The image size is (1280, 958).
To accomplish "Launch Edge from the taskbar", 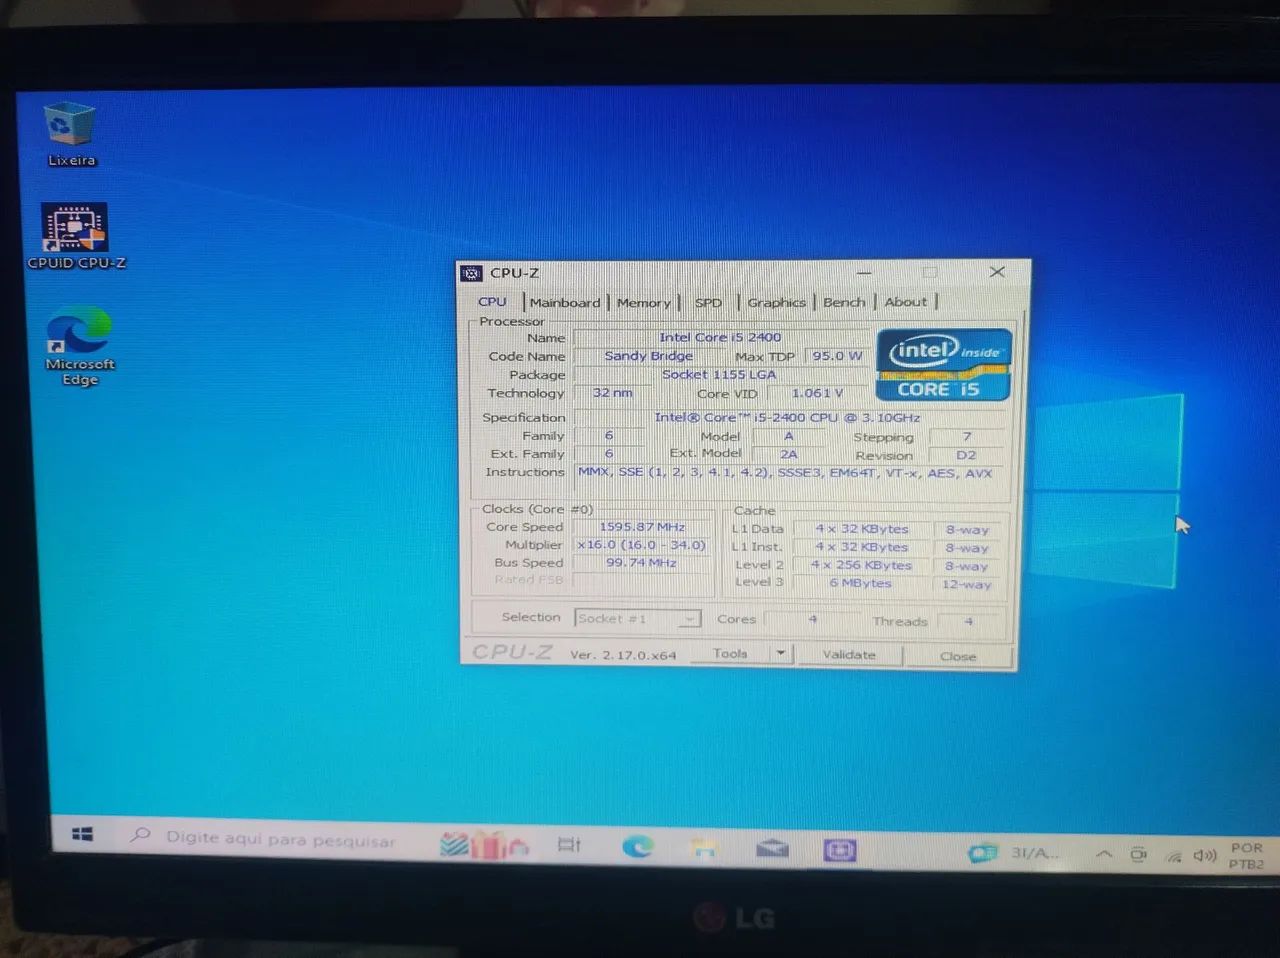I will (637, 846).
